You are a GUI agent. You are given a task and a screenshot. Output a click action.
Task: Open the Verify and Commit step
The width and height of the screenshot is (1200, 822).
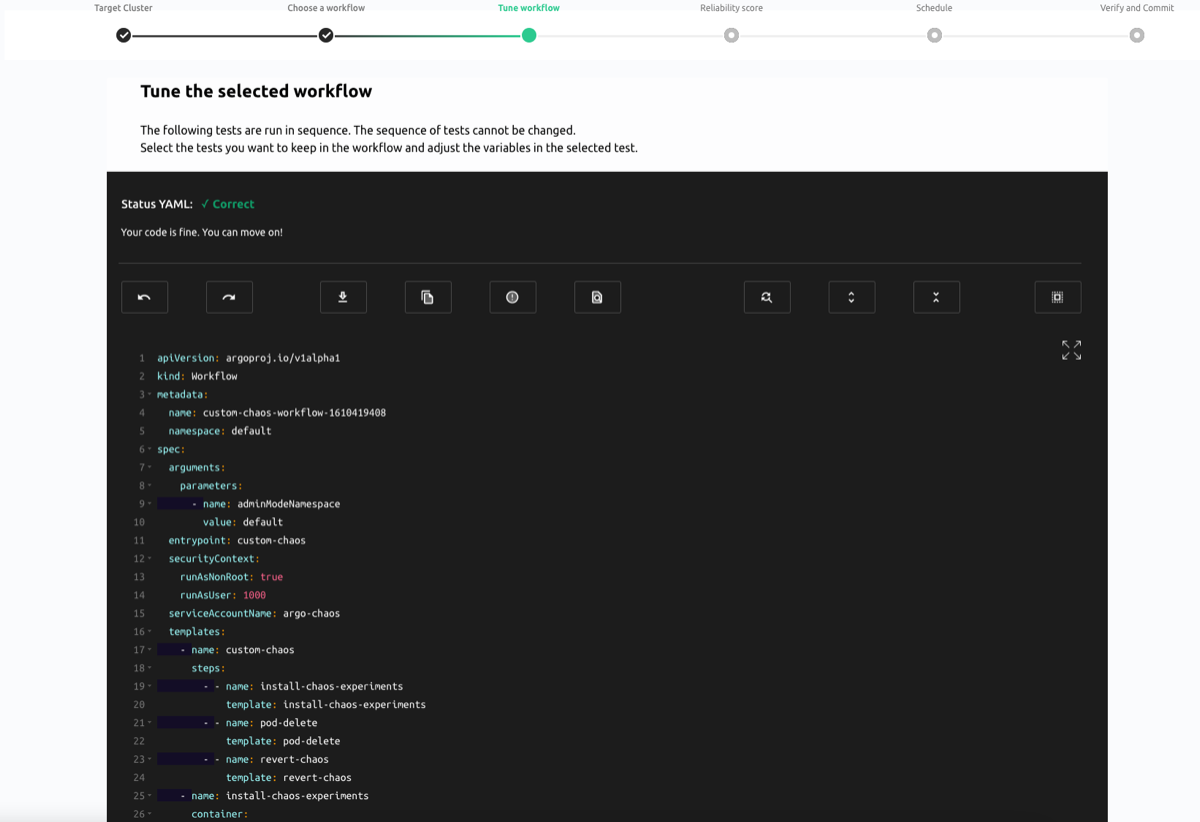tap(1137, 35)
